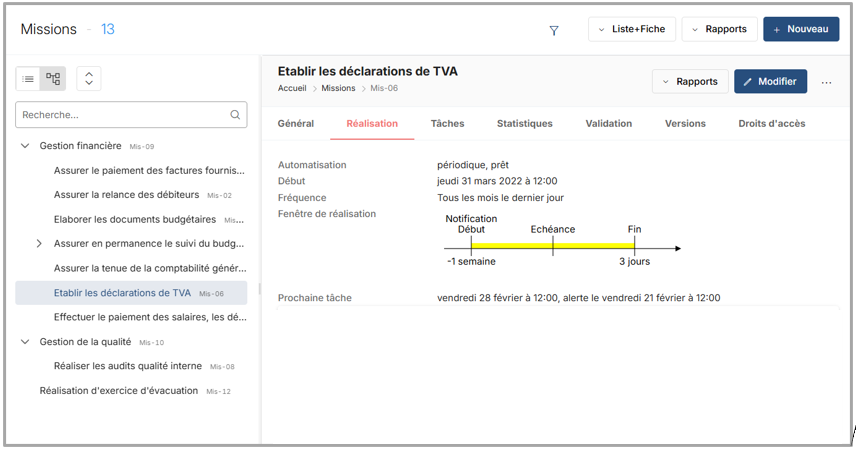
Task: Click the yellow realisation window bar
Action: click(x=552, y=246)
